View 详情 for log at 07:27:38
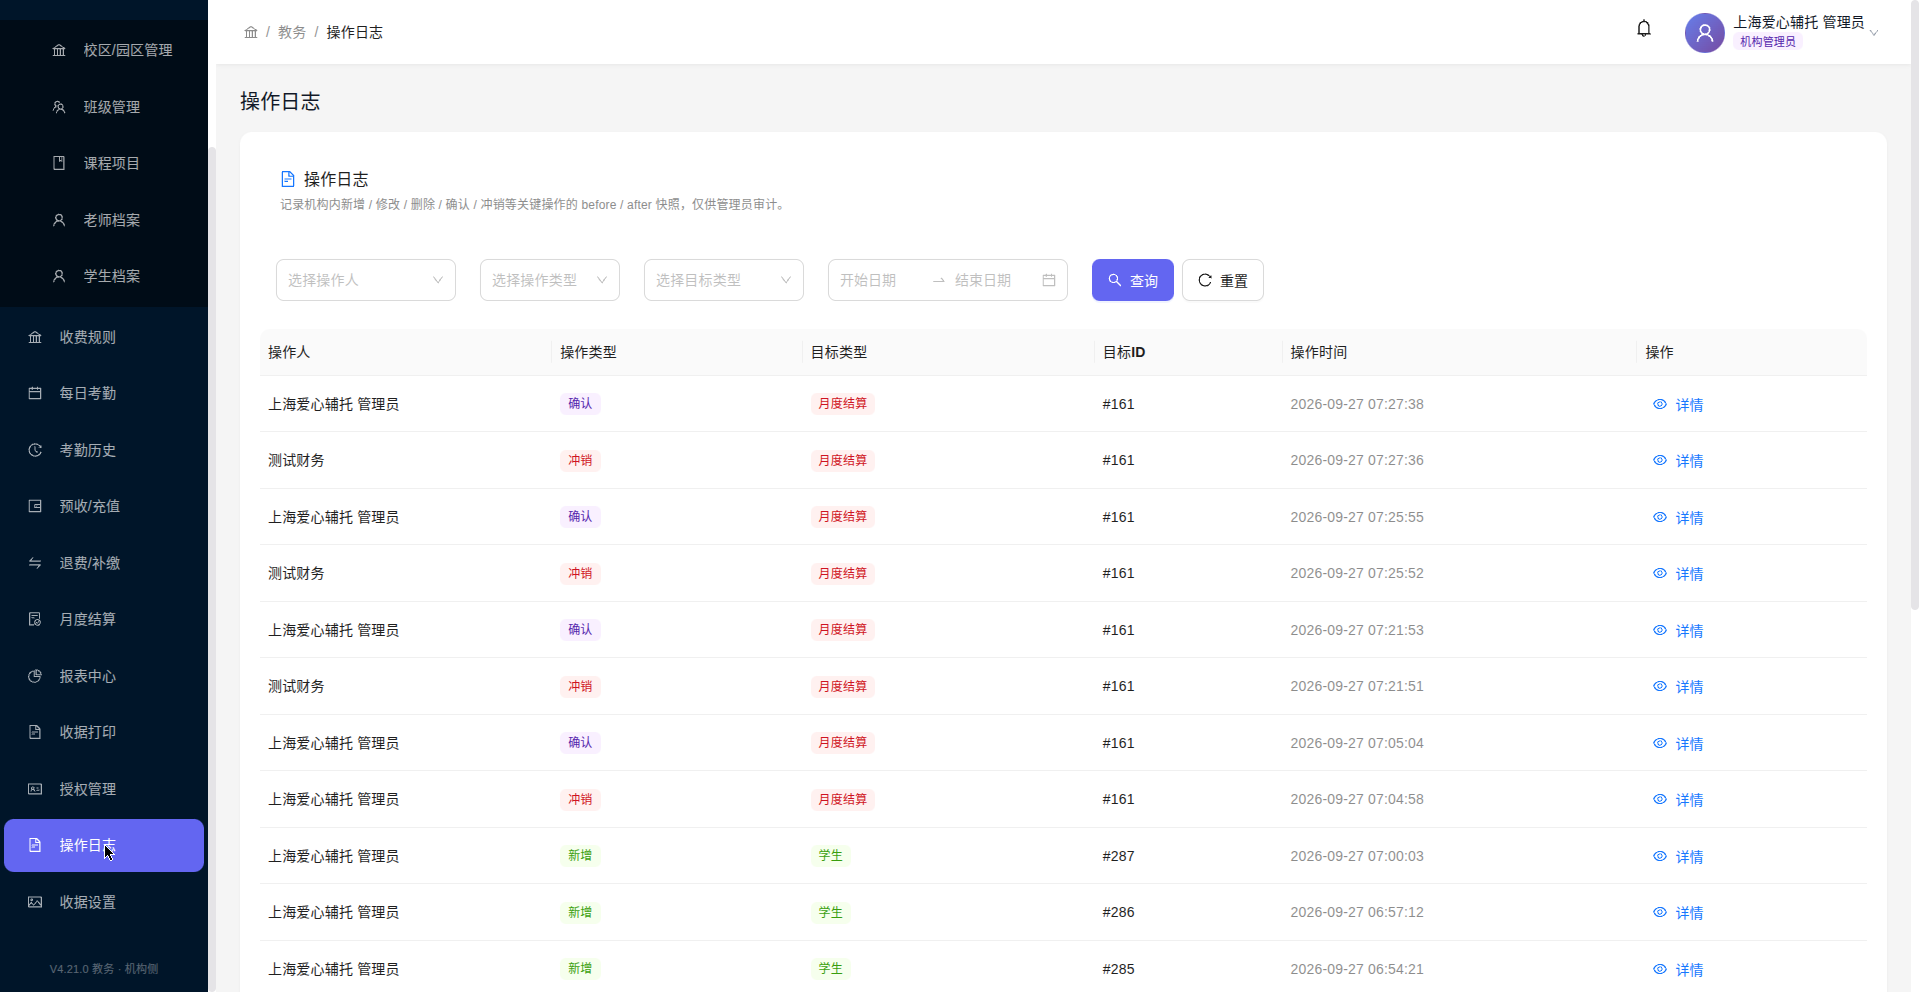 [1678, 404]
